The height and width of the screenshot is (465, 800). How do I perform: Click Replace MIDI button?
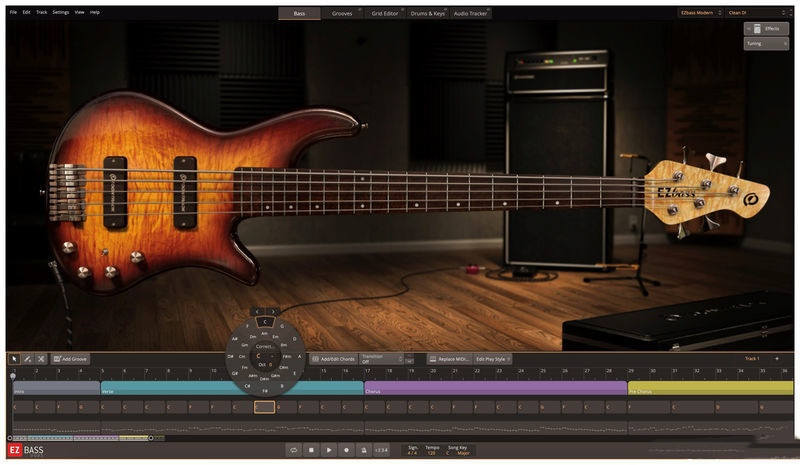point(449,359)
